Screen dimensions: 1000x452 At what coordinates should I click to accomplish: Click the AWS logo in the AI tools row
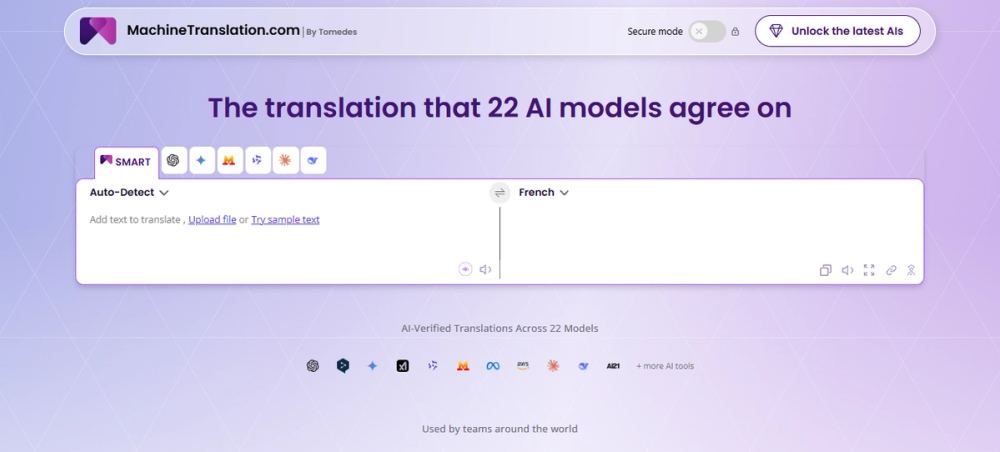point(523,366)
